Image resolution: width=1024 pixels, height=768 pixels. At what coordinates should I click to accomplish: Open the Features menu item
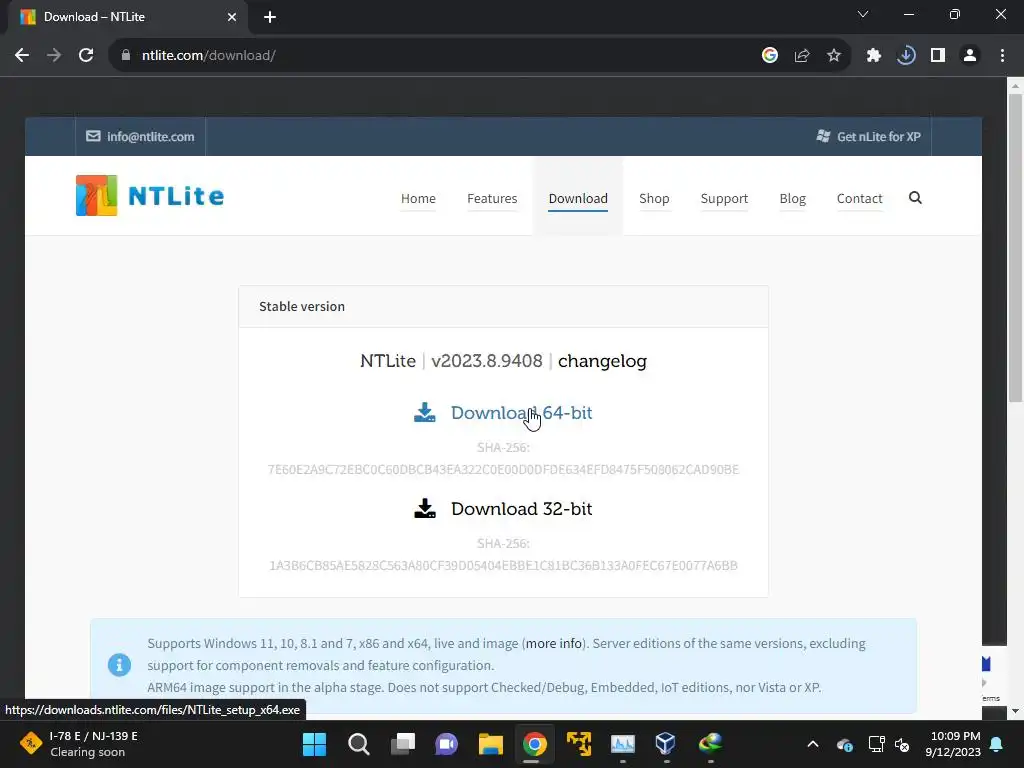492,199
